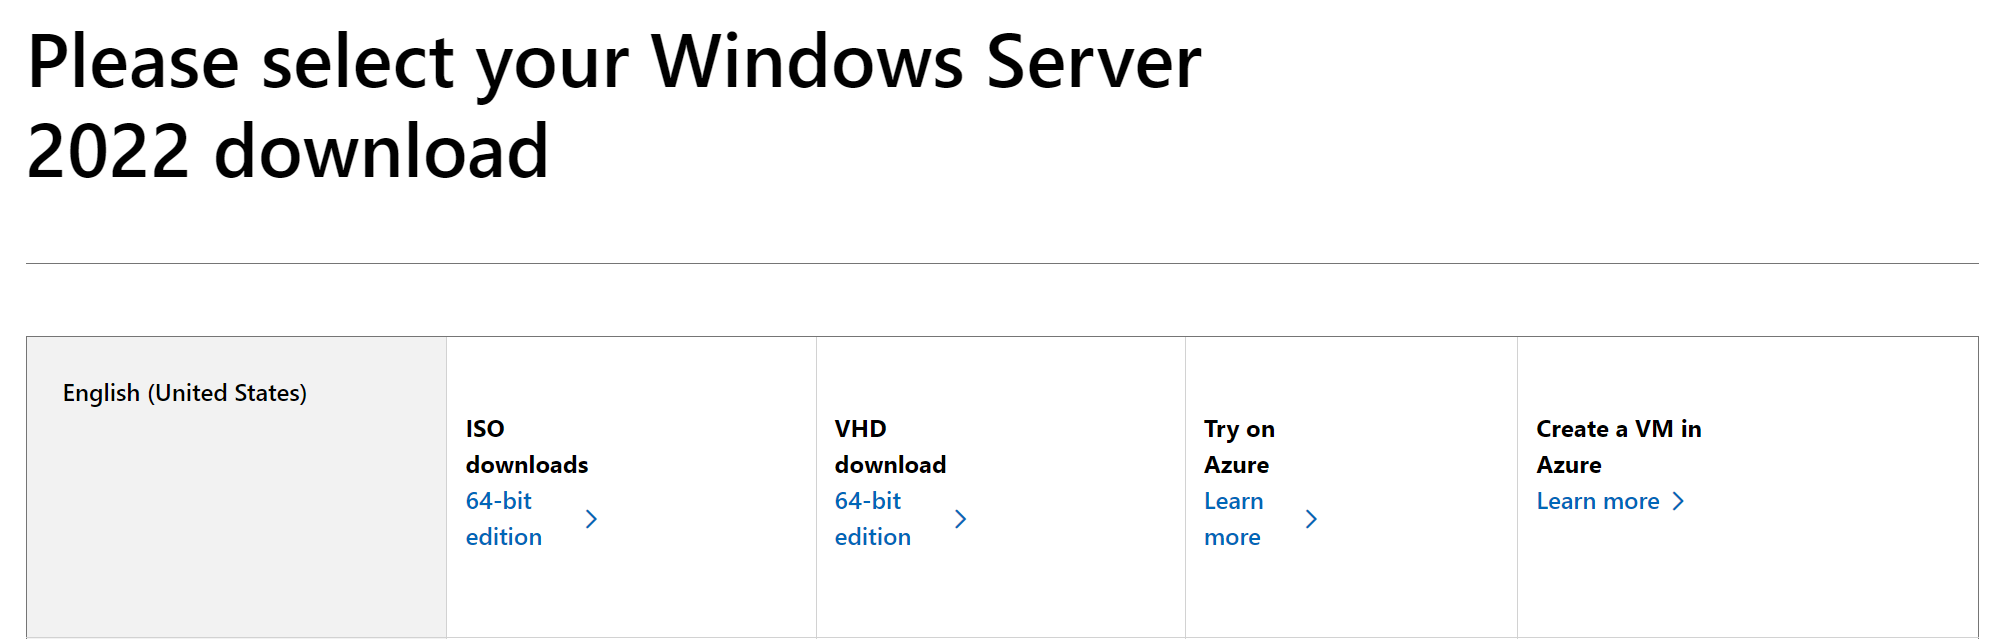
Task: Select the English (United States) language label
Action: click(x=185, y=393)
